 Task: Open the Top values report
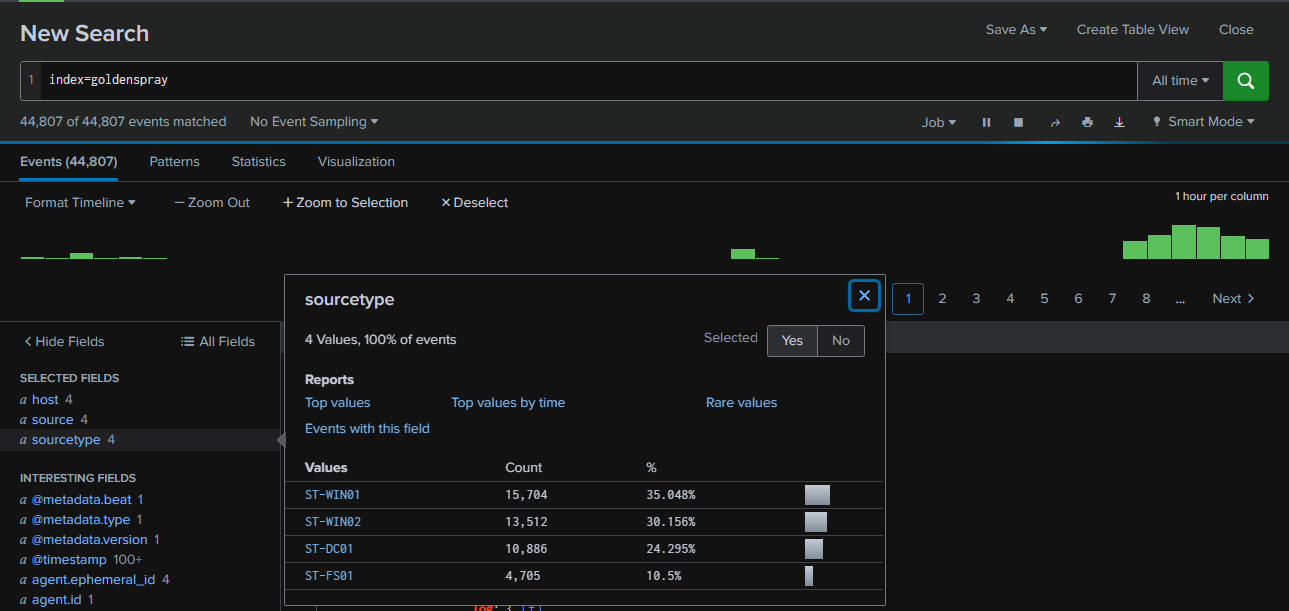click(337, 402)
